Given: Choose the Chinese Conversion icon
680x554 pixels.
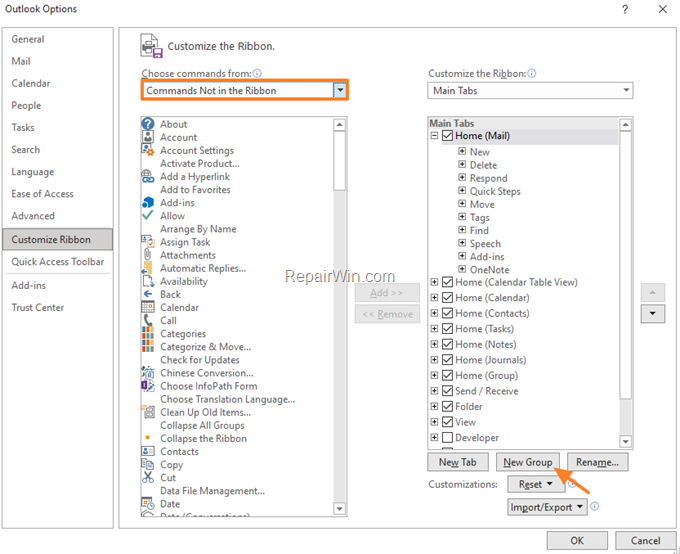Looking at the screenshot, I should 148,373.
